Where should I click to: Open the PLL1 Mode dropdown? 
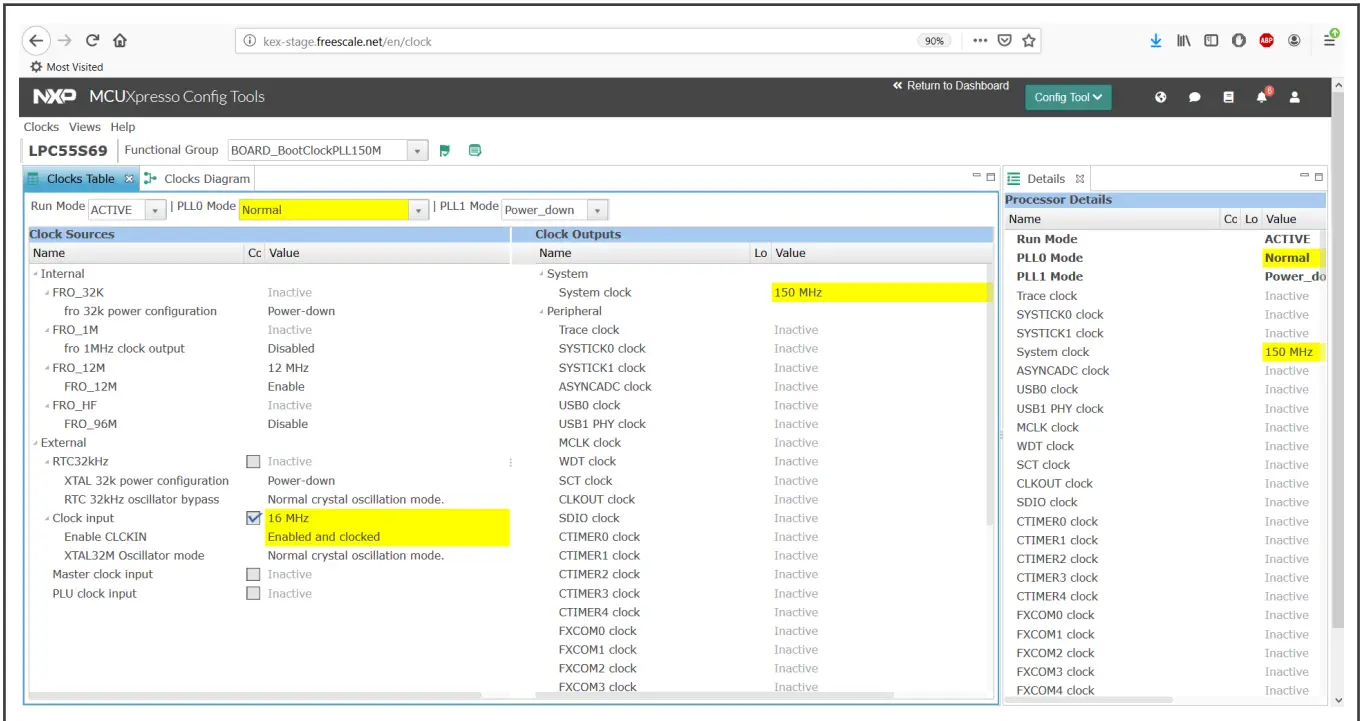[x=597, y=210]
